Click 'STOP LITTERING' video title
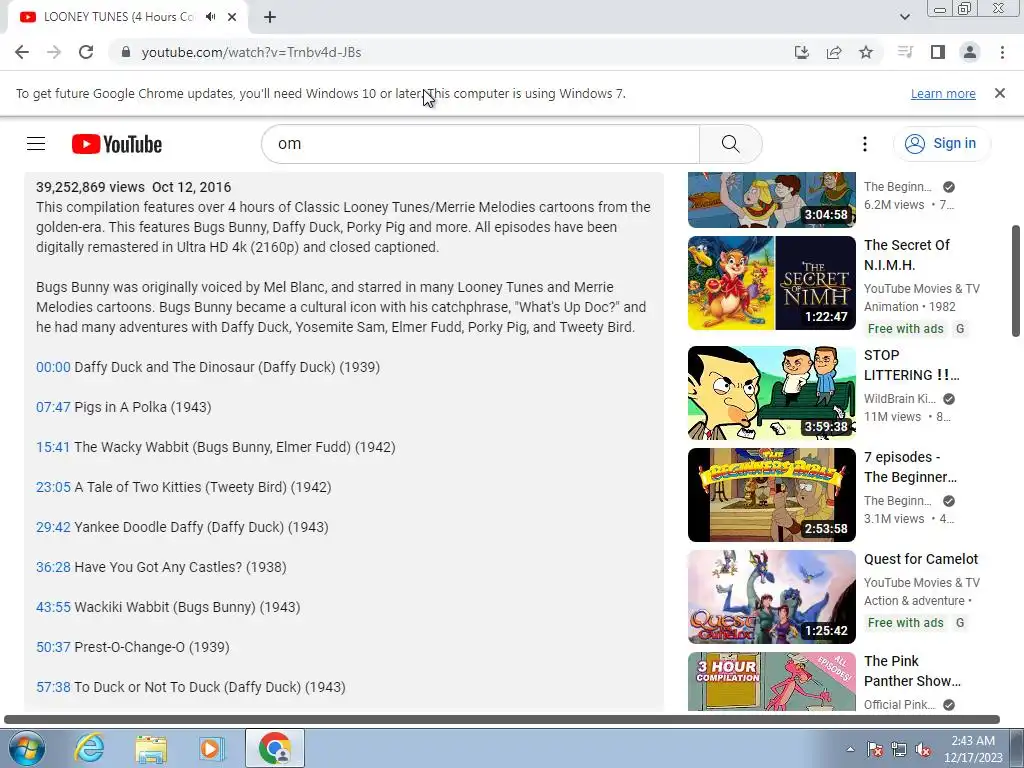 pyautogui.click(x=911, y=365)
